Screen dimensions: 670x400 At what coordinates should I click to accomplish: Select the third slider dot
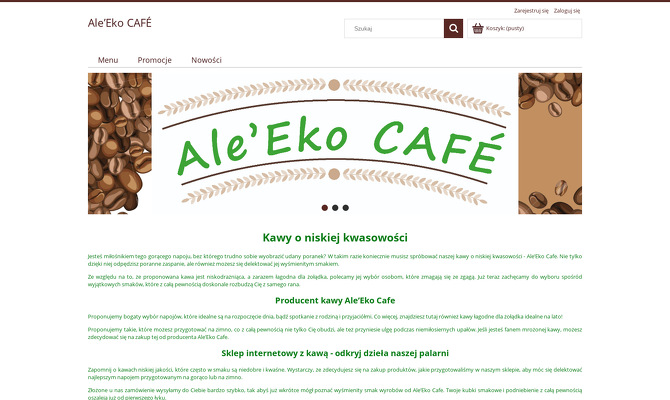346,208
